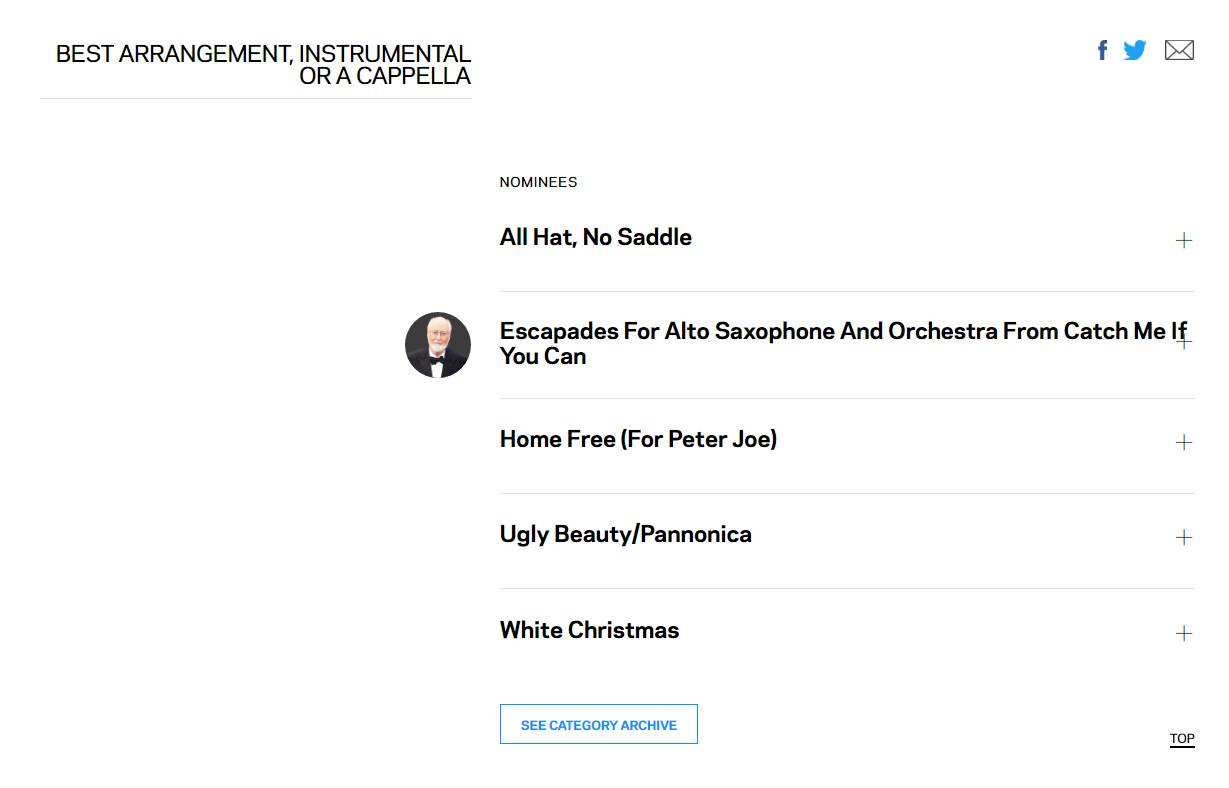The image size is (1229, 788).
Task: Share this category on Facebook
Action: pyautogui.click(x=1102, y=50)
